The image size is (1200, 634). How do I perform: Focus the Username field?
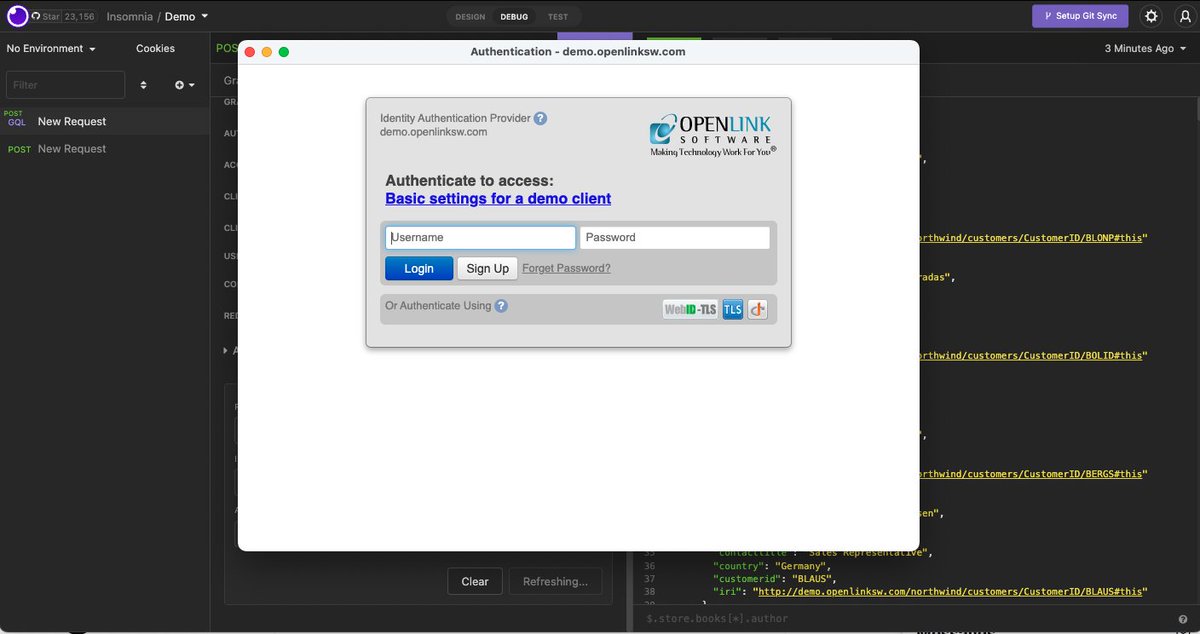click(480, 237)
